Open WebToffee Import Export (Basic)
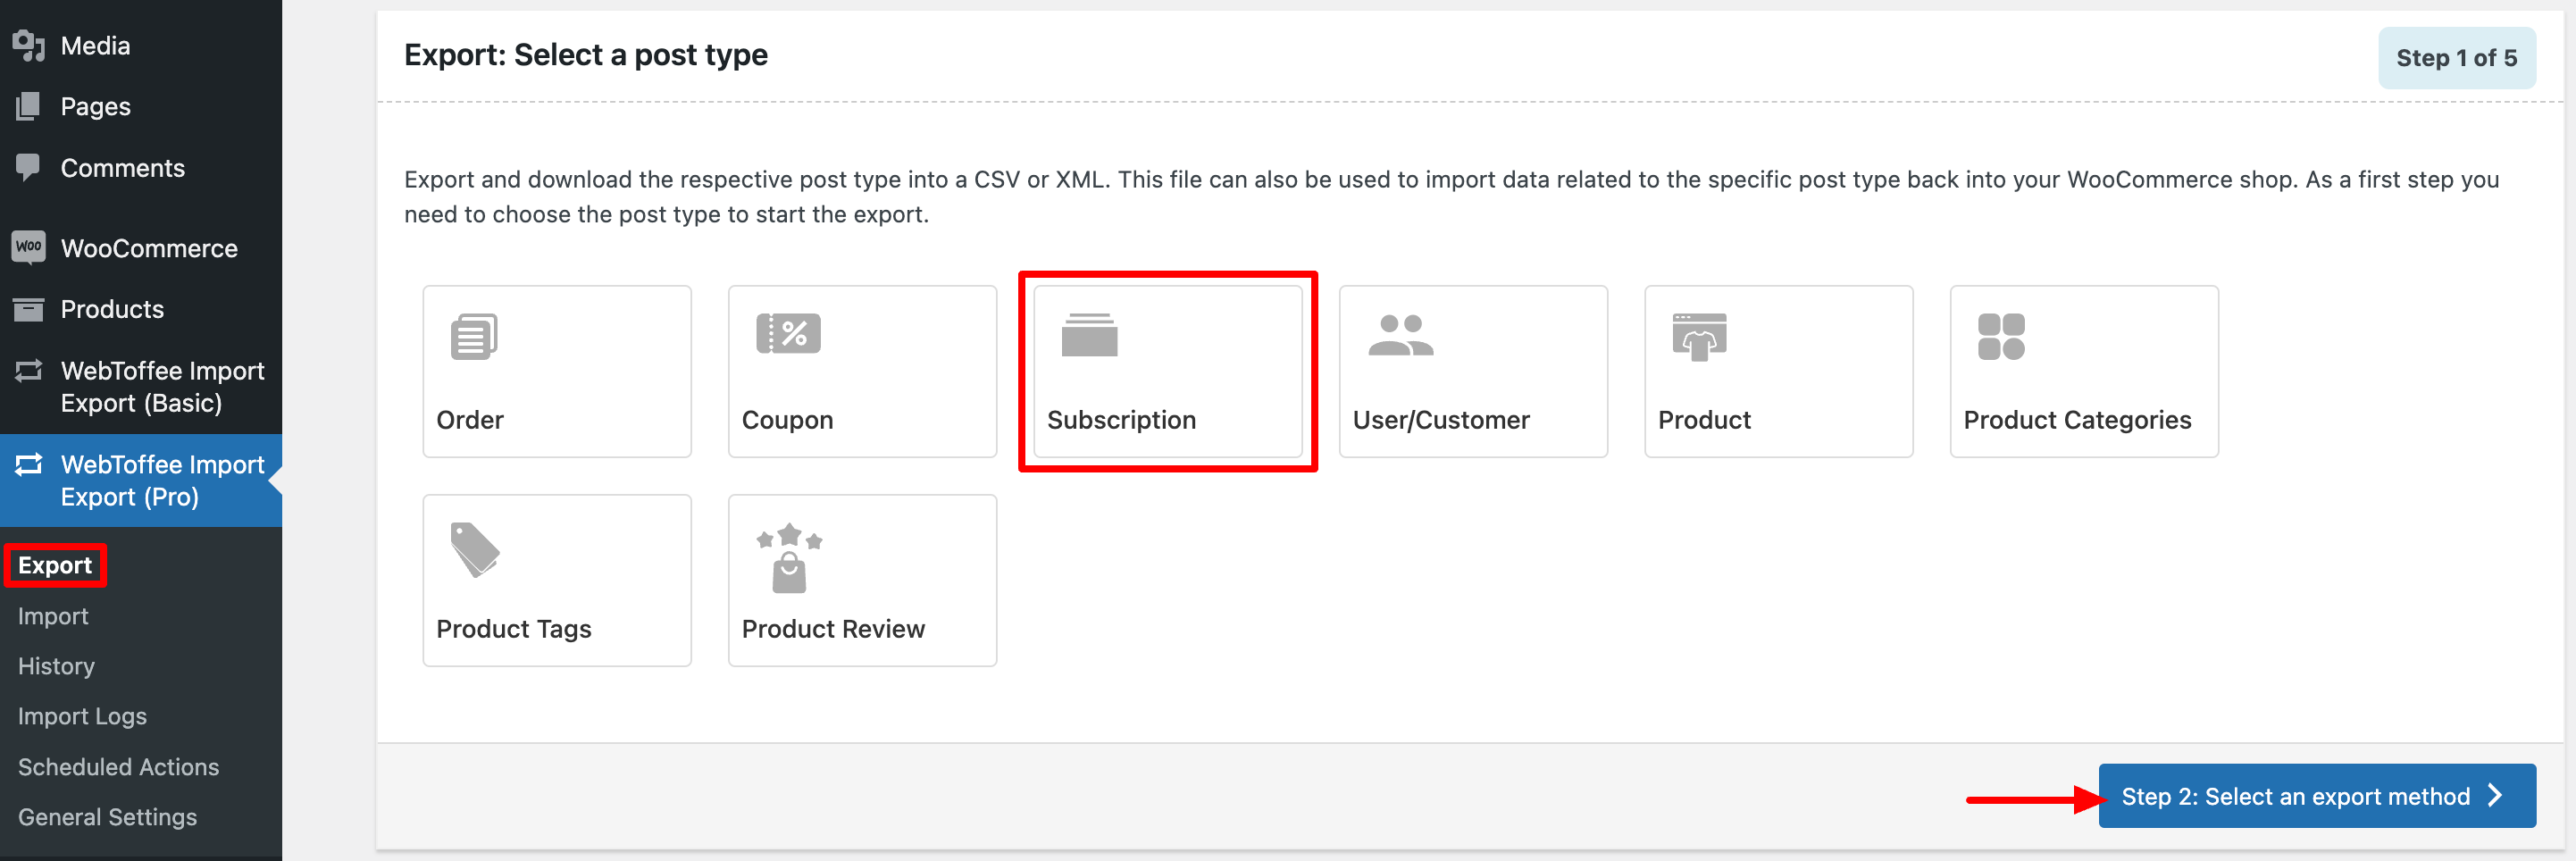This screenshot has height=861, width=2576. coord(163,386)
